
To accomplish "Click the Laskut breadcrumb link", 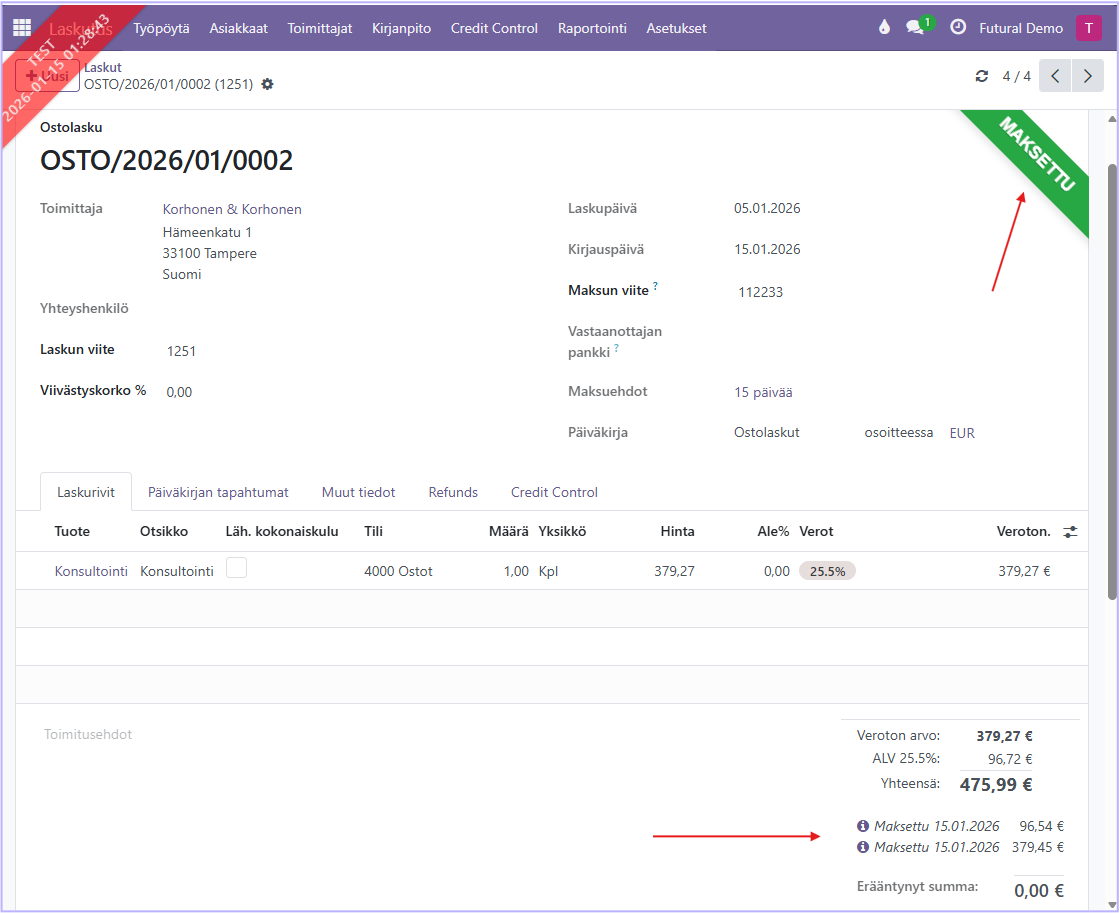I will (102, 67).
